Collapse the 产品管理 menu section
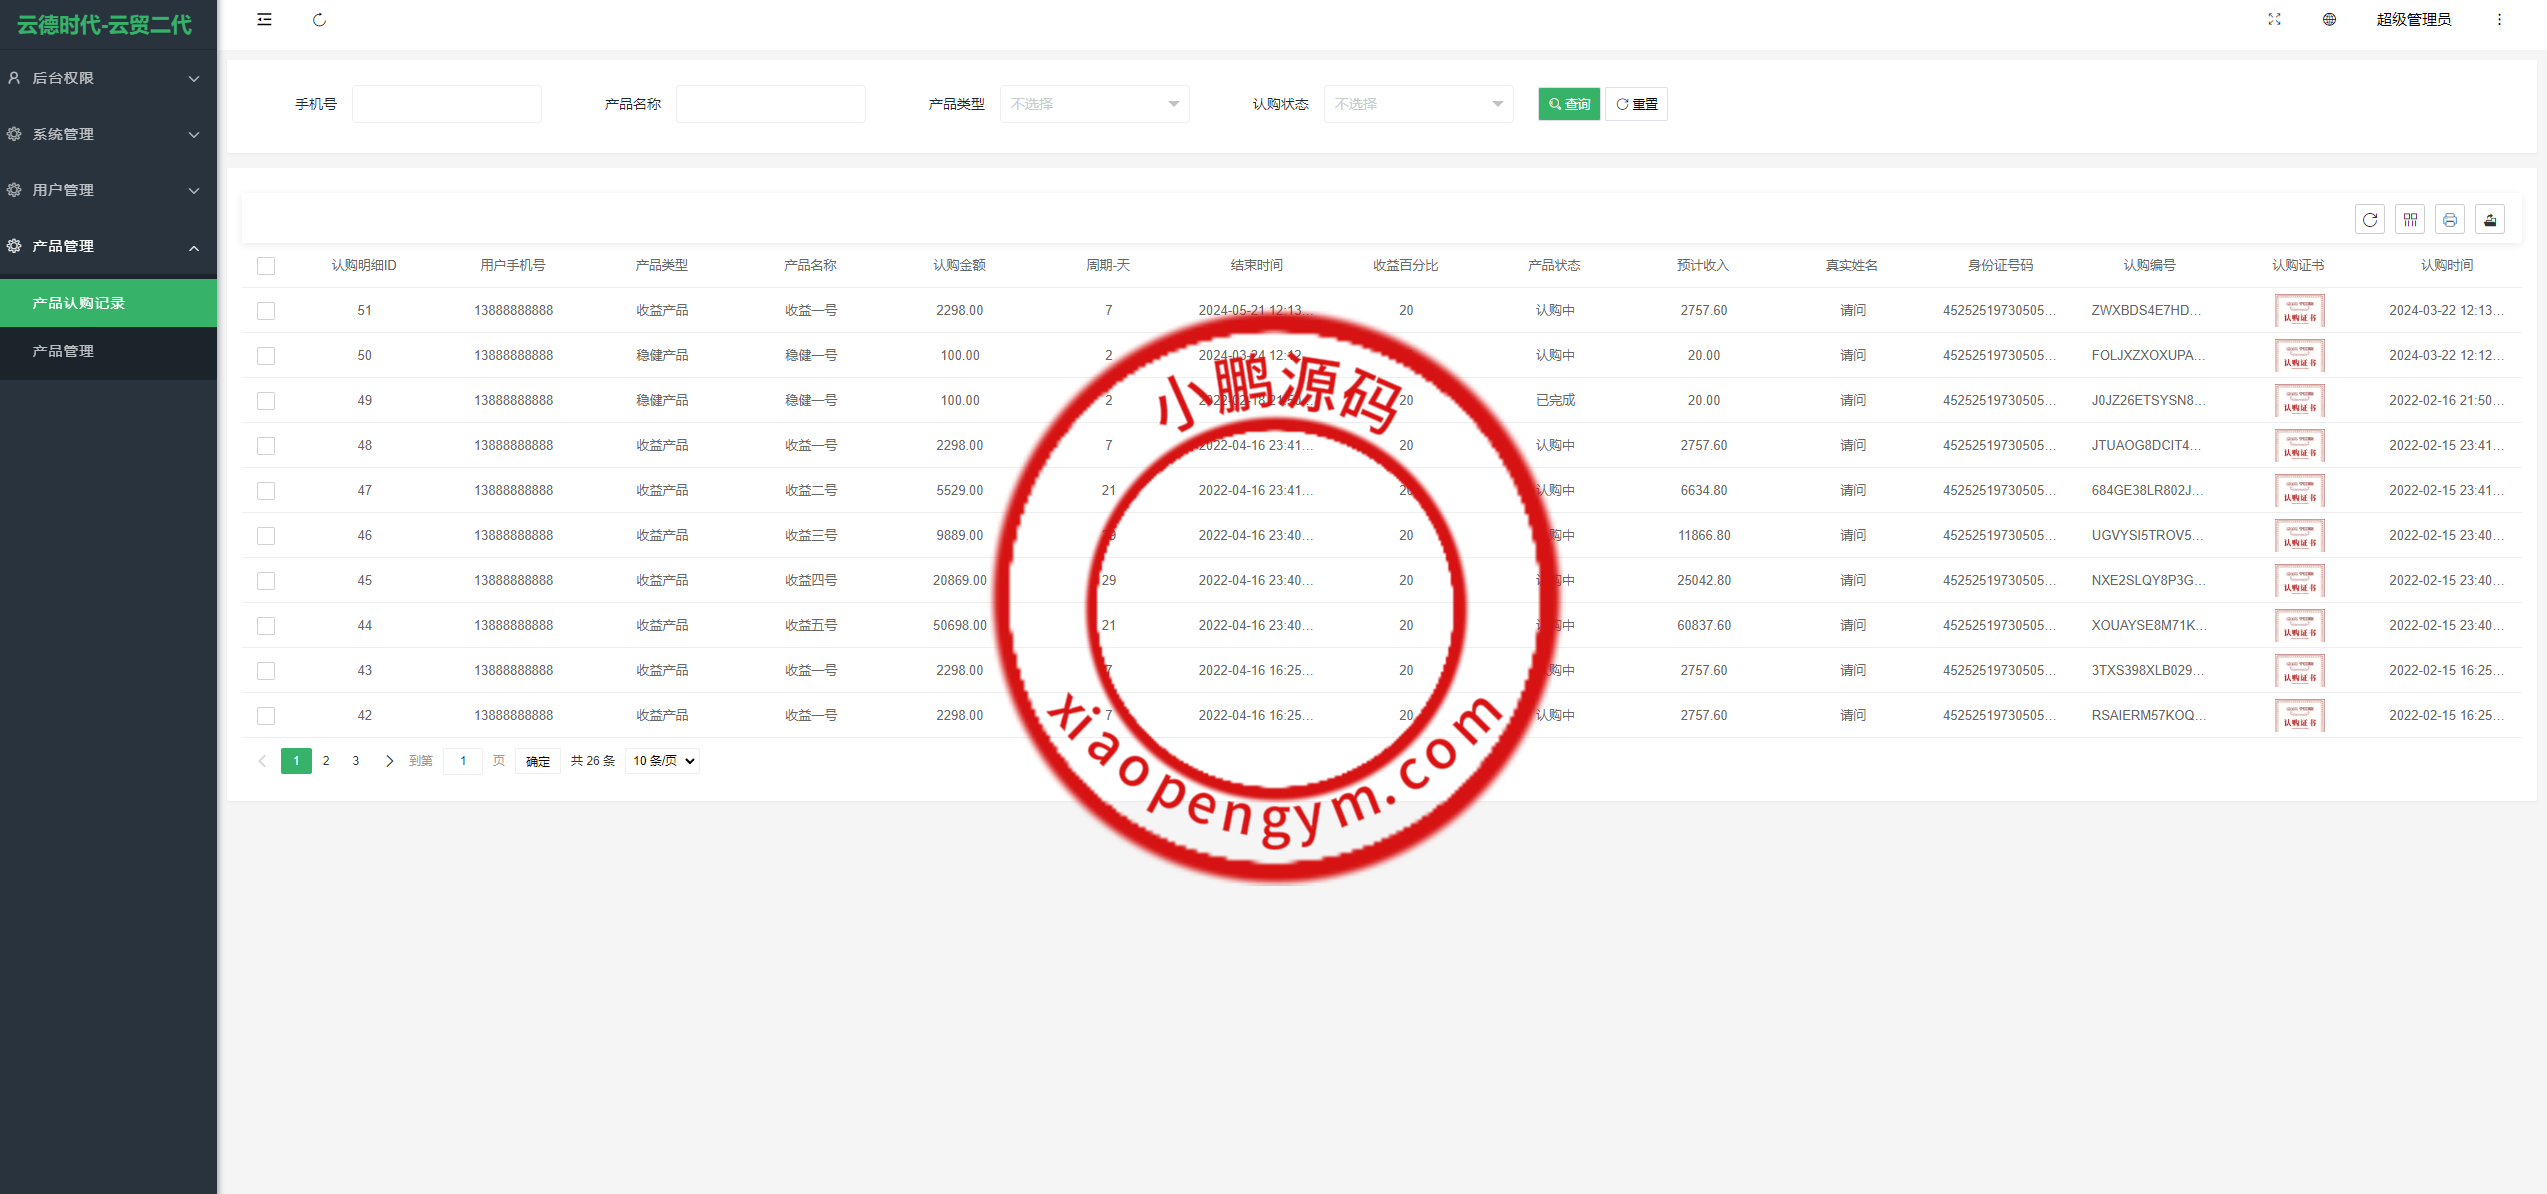The image size is (2547, 1194). point(107,246)
